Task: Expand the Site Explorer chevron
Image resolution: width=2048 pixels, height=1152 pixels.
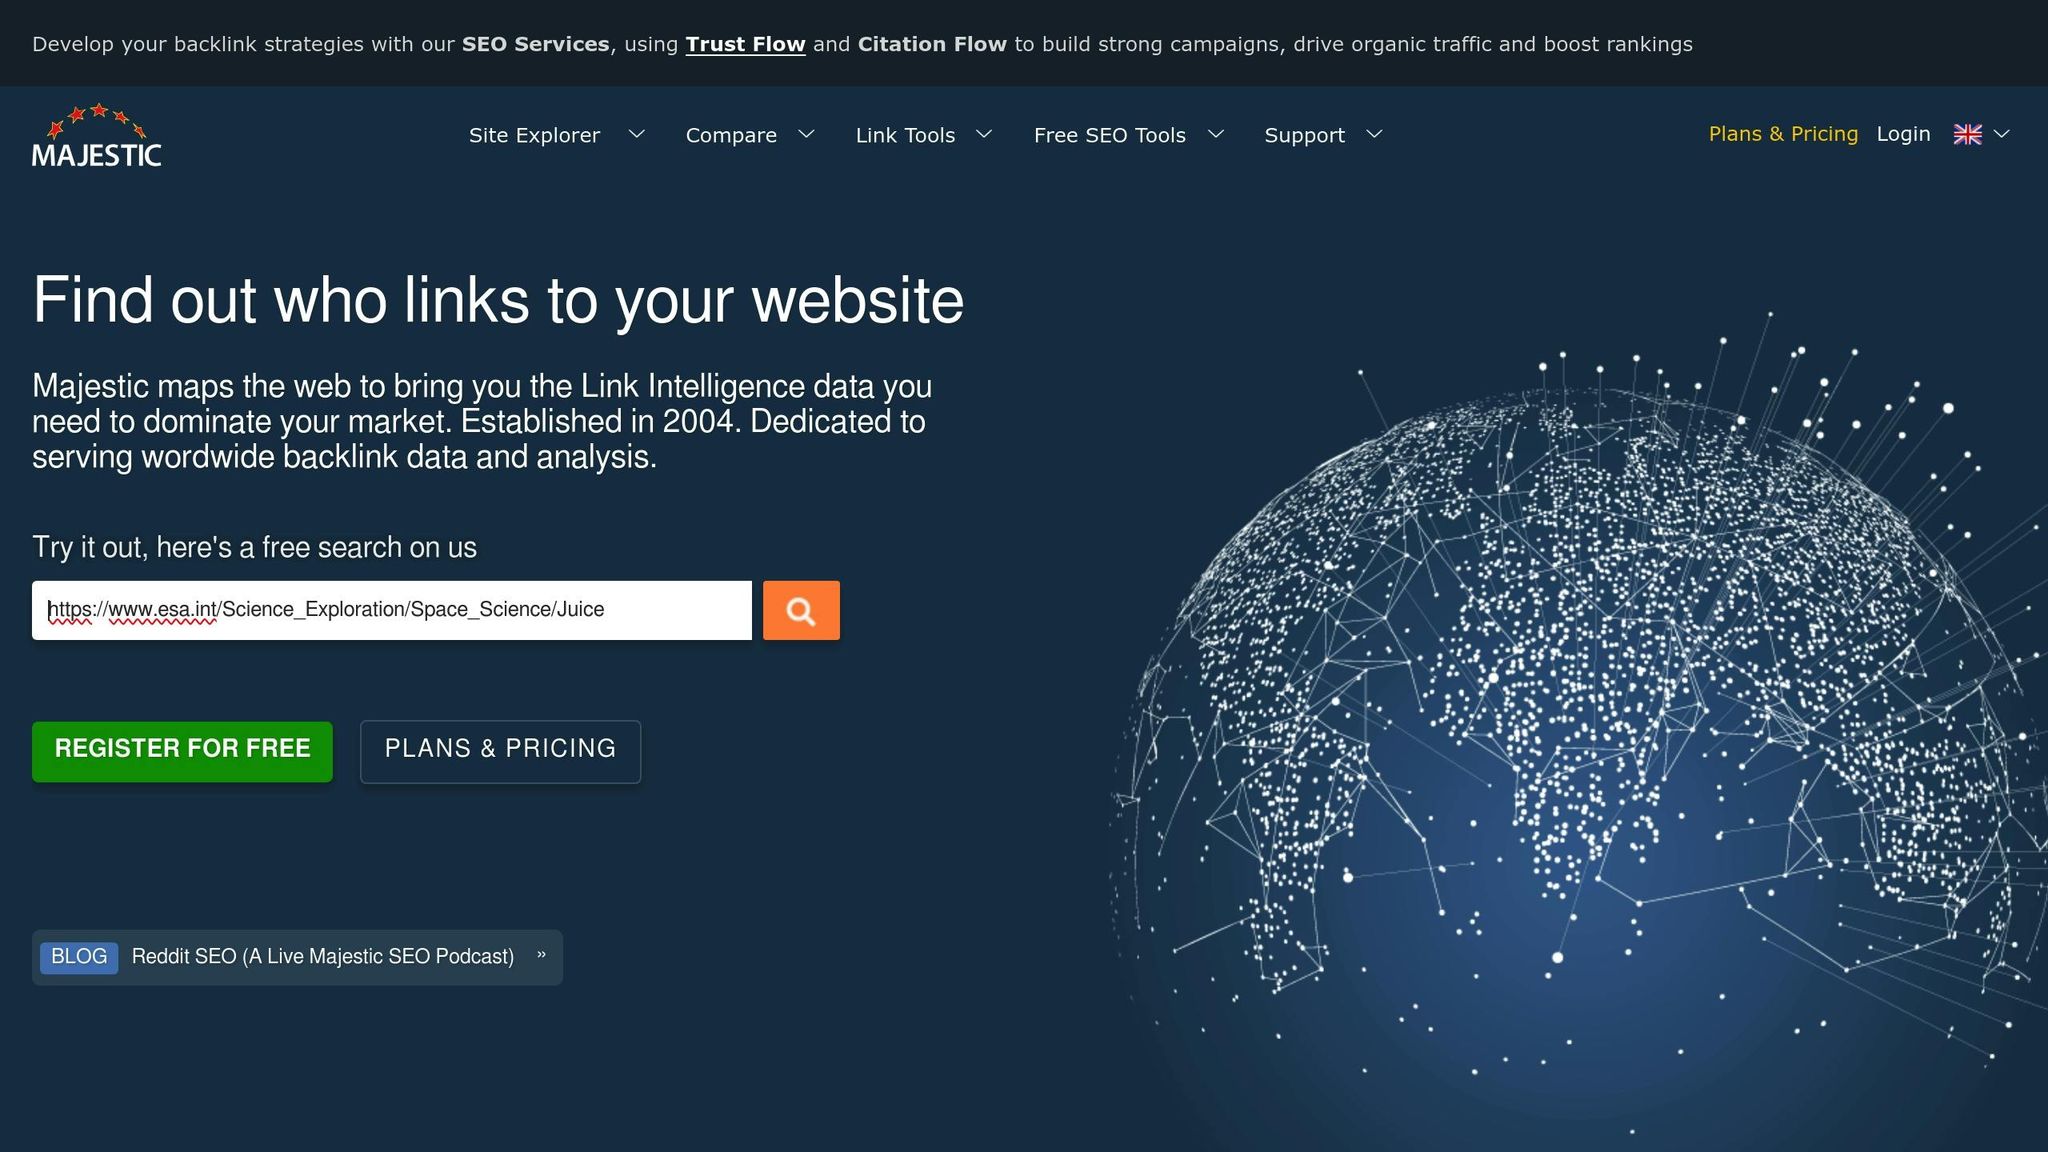Action: [636, 134]
